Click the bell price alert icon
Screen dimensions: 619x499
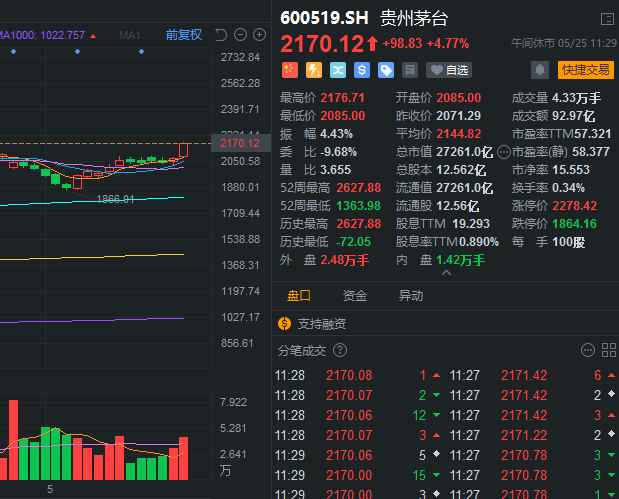tap(540, 70)
